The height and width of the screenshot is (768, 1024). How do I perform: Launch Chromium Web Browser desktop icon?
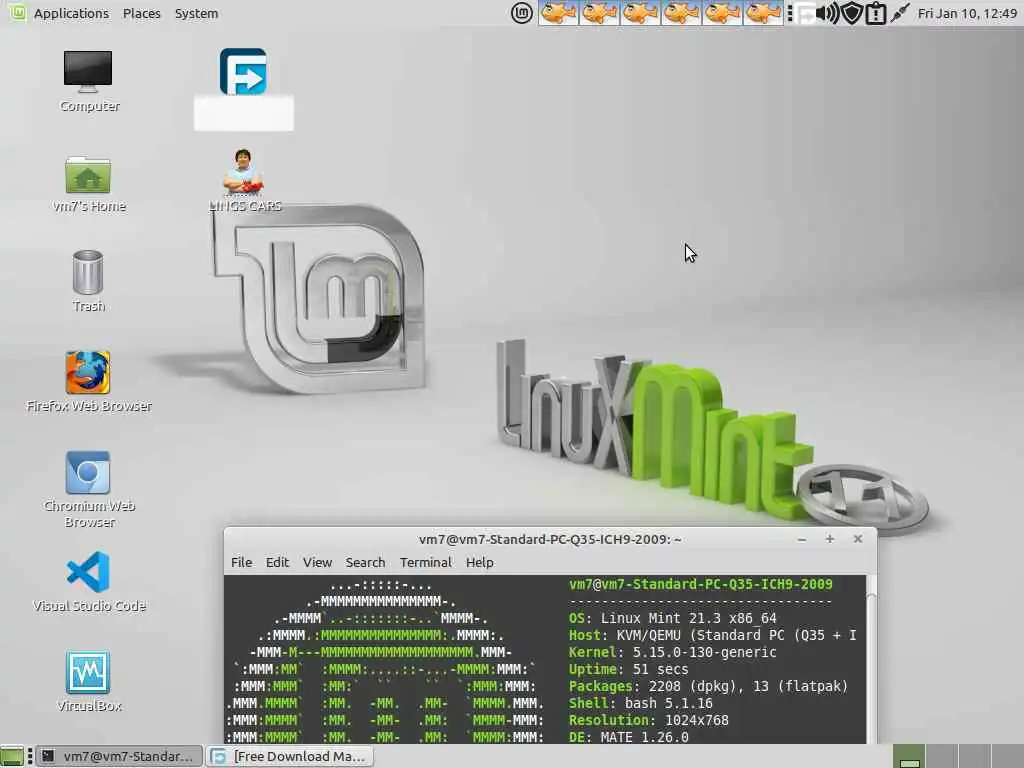(88, 488)
